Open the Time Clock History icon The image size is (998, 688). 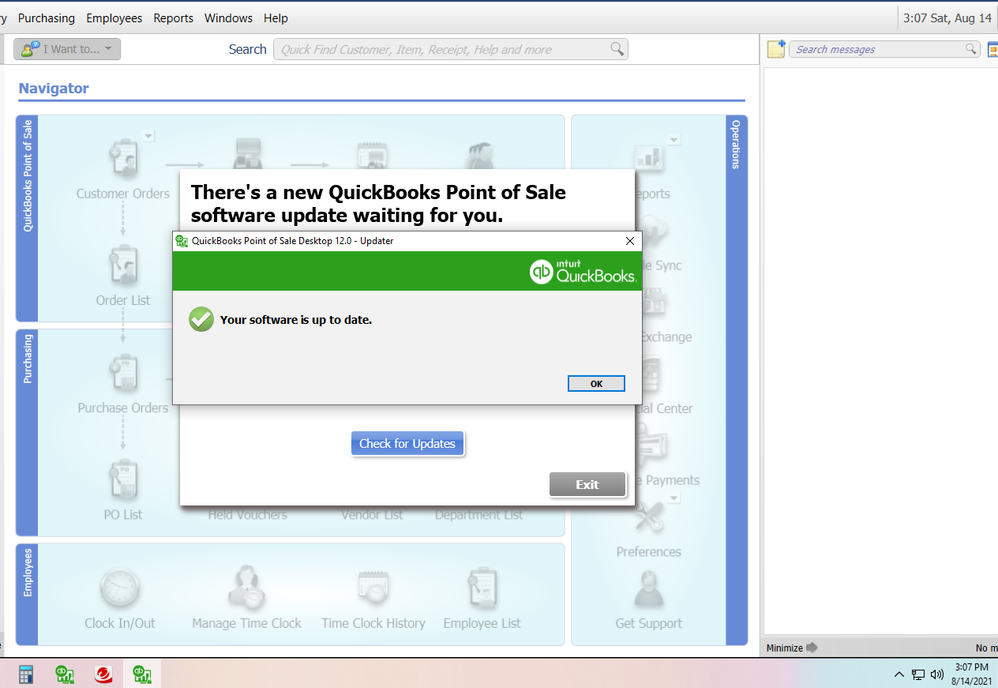[x=373, y=587]
